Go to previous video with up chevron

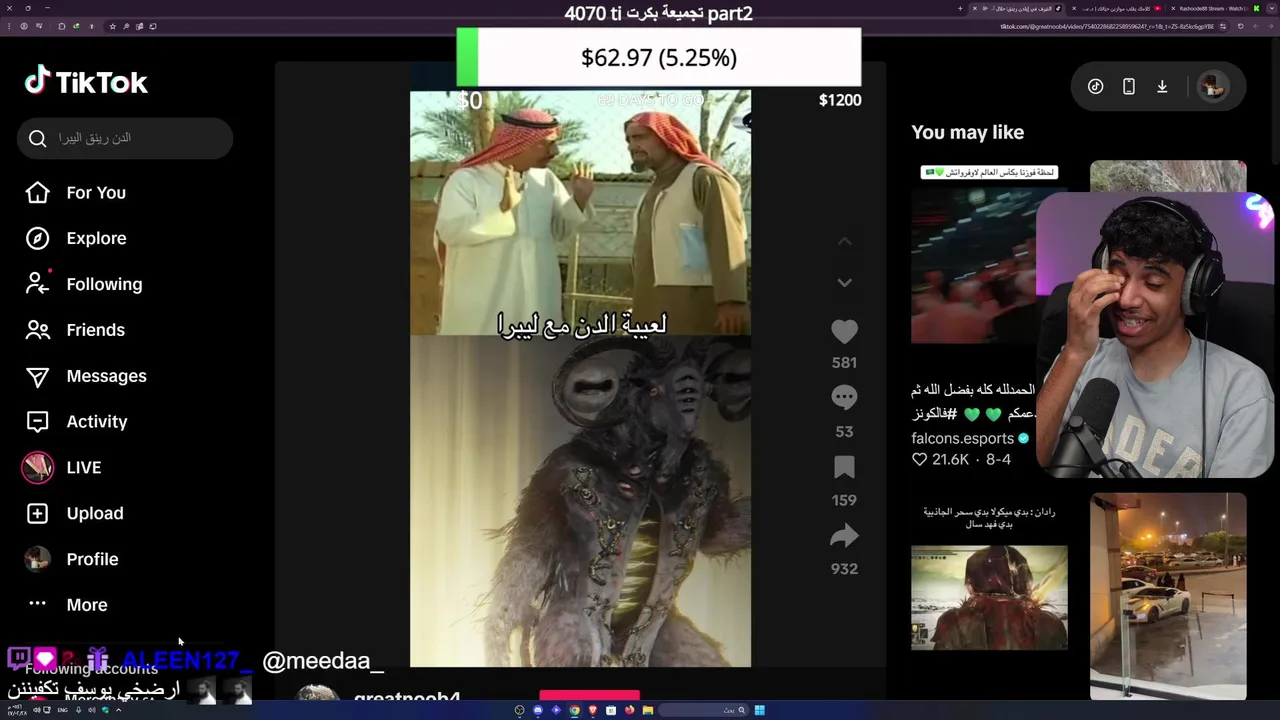(x=844, y=242)
